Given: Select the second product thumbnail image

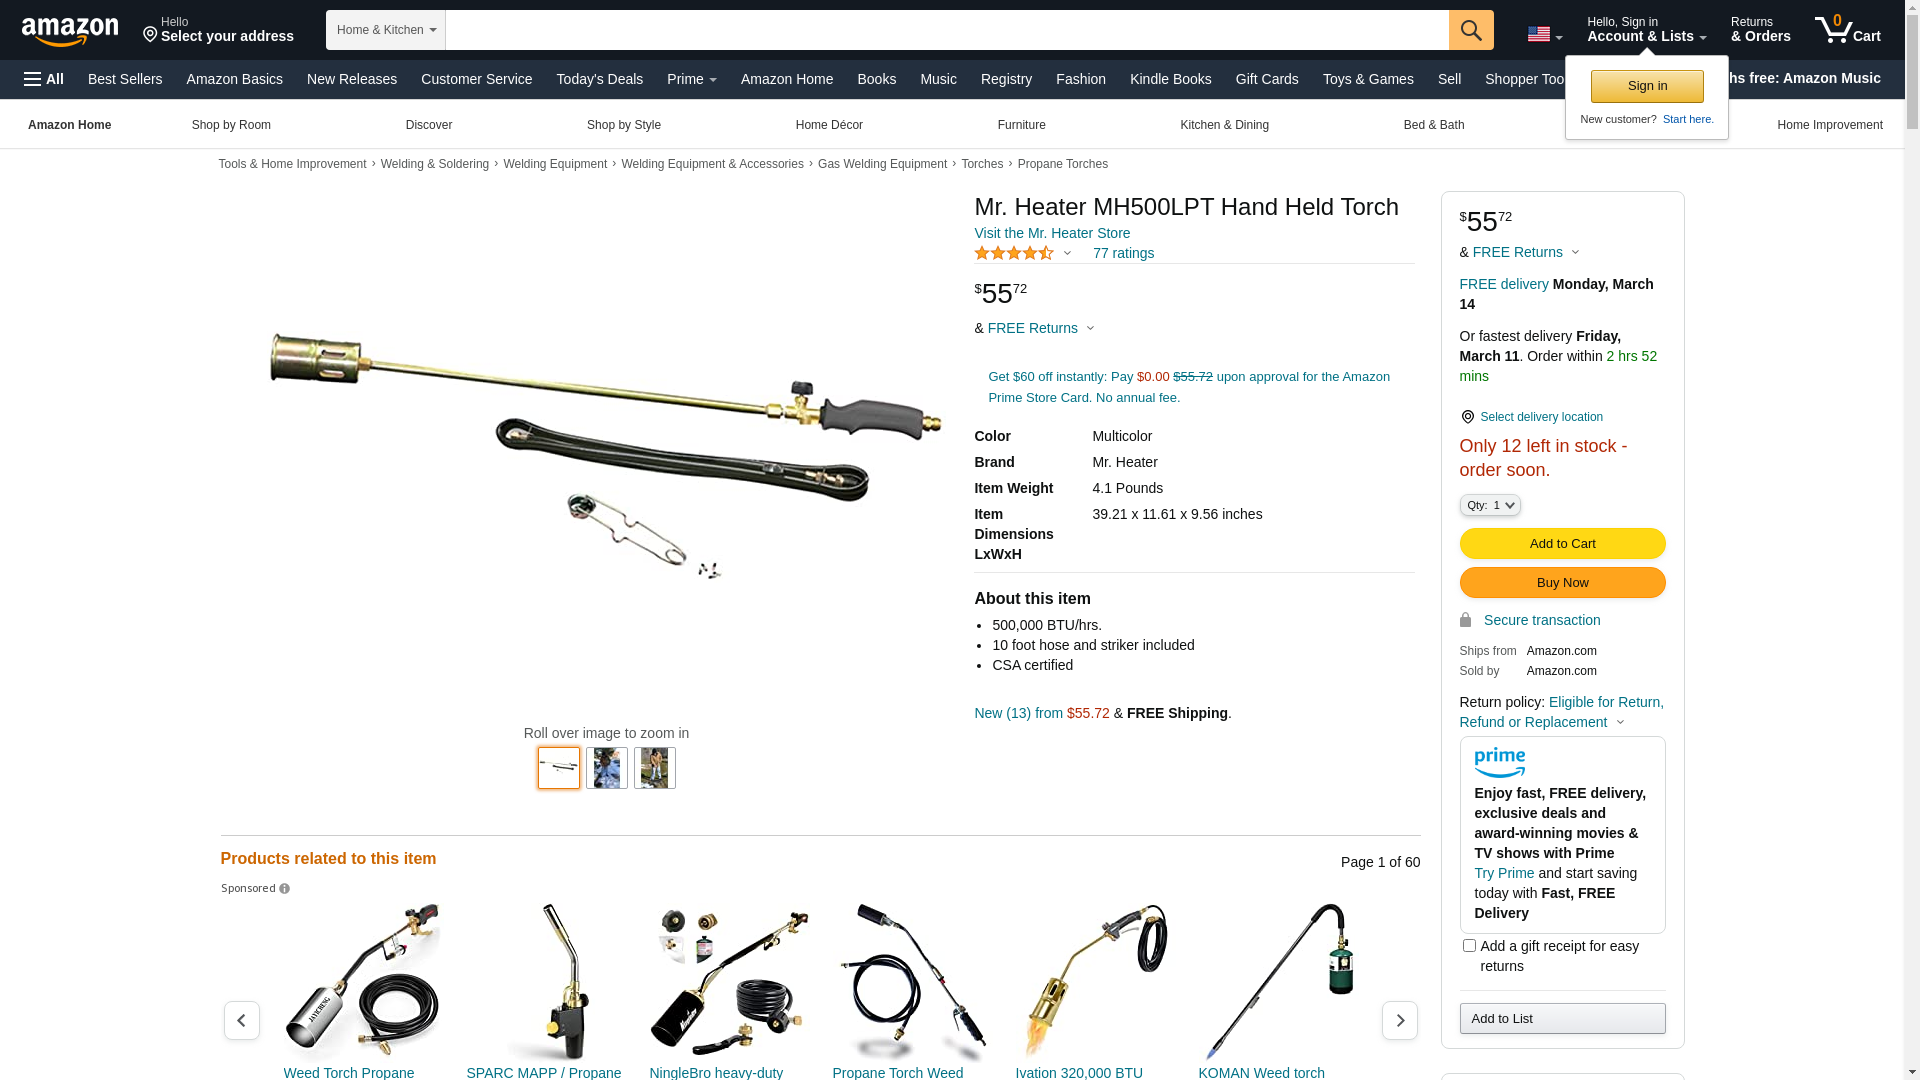Looking at the screenshot, I should tap(607, 768).
